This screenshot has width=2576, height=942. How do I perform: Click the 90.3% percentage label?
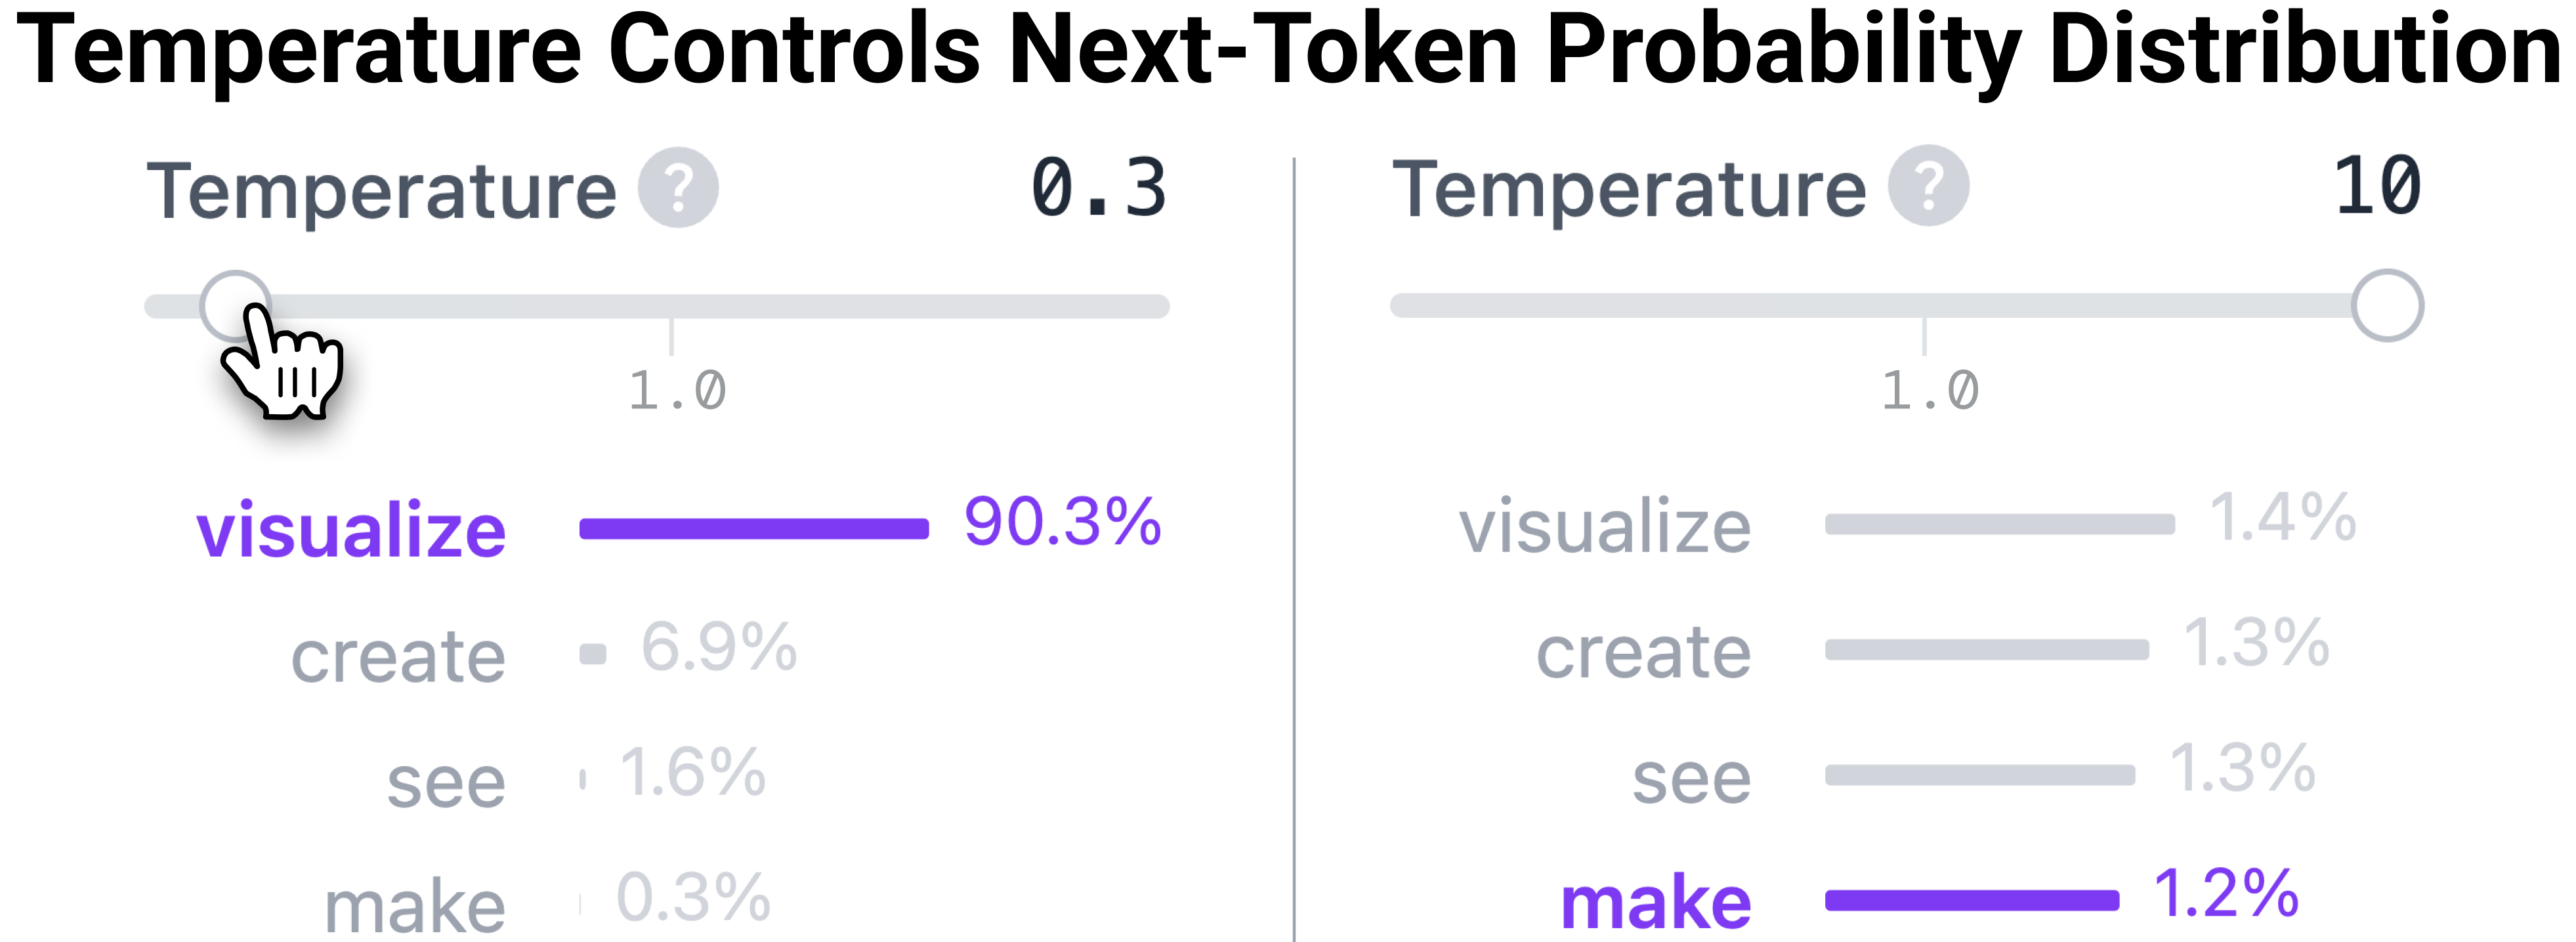tap(1062, 522)
